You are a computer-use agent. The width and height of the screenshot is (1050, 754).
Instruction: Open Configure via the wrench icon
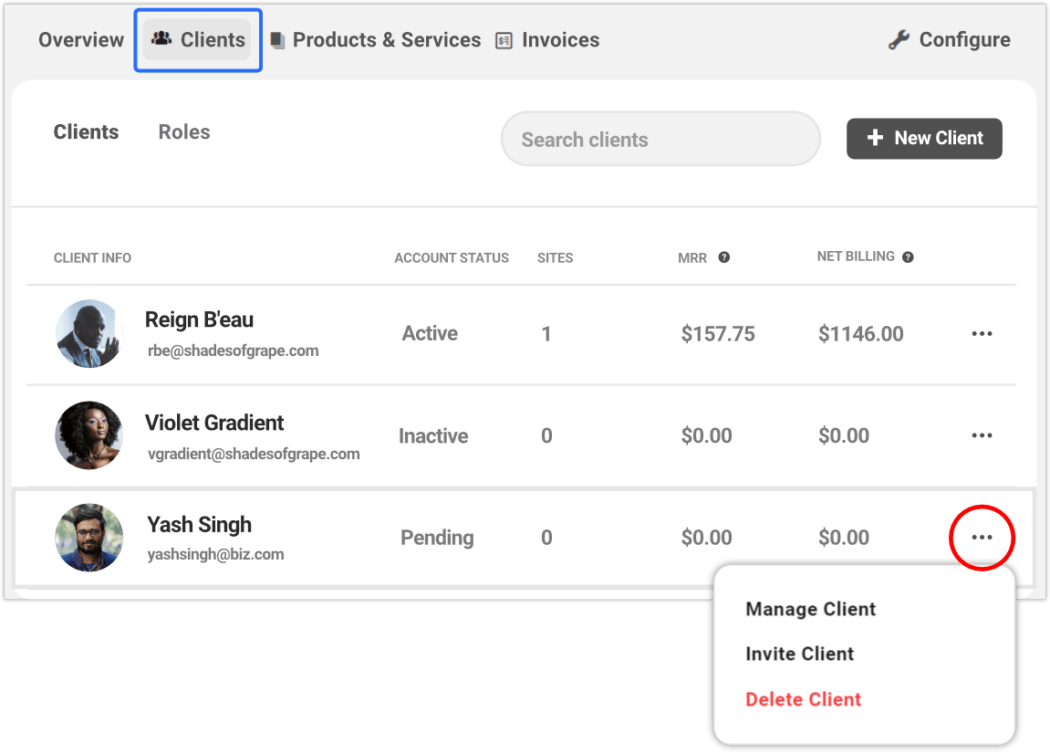[898, 39]
